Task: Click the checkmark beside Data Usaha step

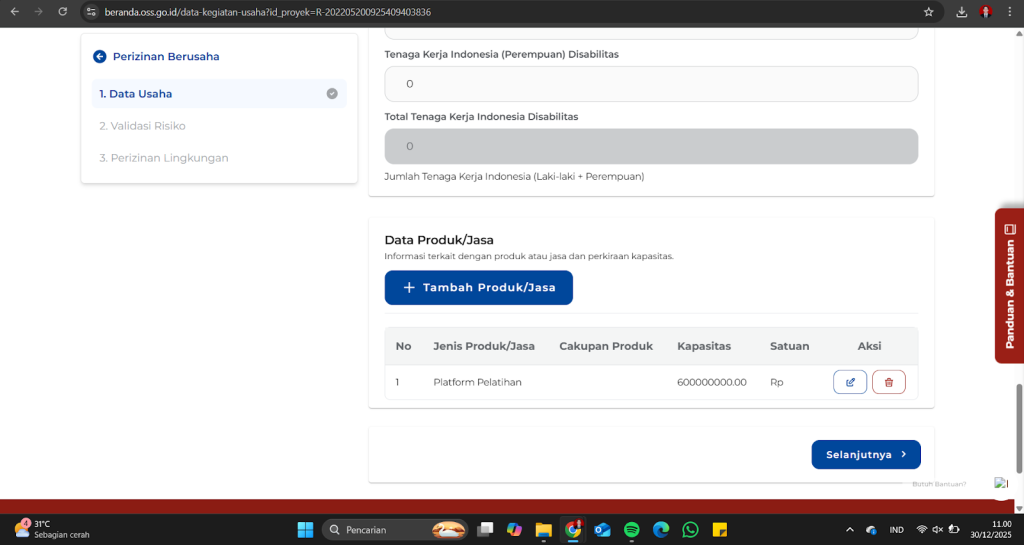Action: [x=332, y=94]
